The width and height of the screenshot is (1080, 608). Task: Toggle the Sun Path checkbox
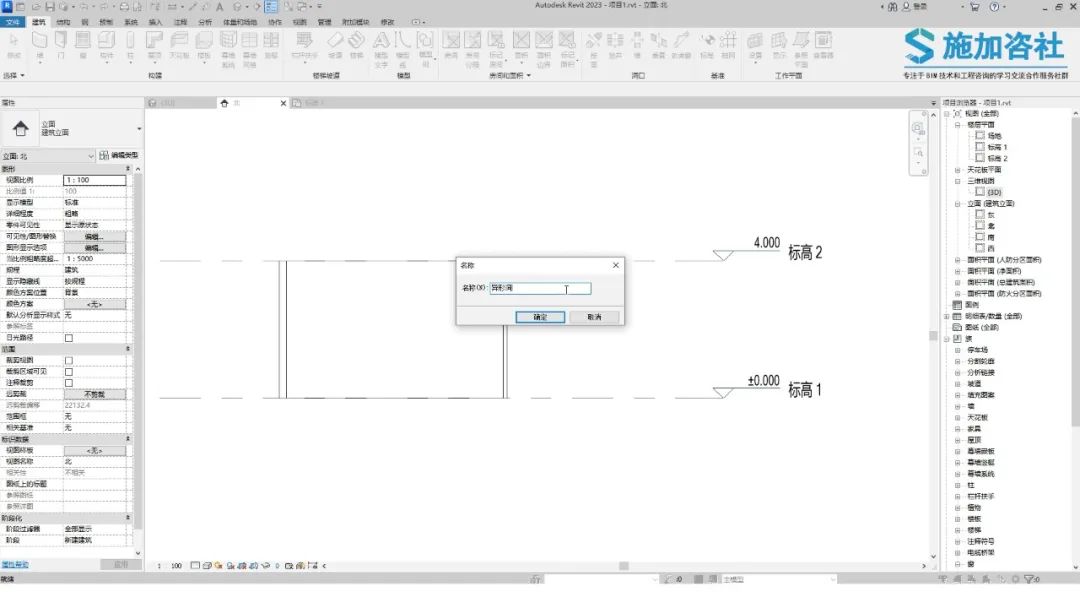(69, 338)
